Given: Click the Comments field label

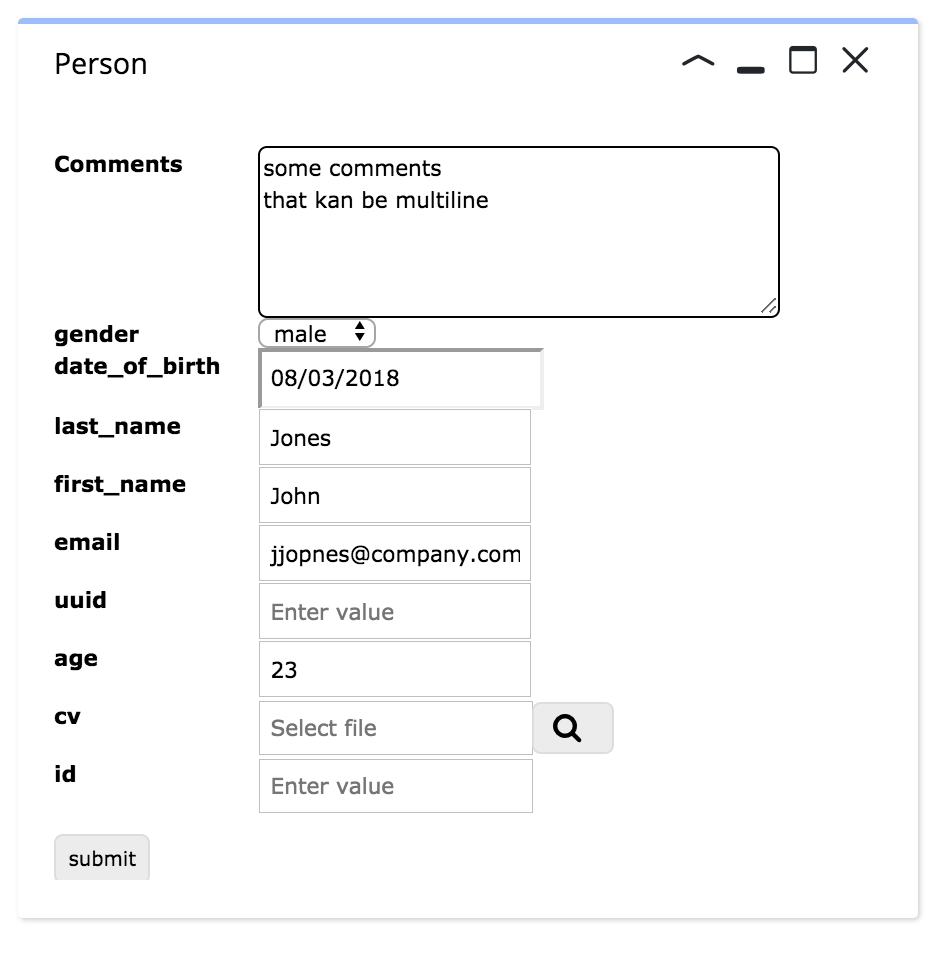Looking at the screenshot, I should click(118, 164).
